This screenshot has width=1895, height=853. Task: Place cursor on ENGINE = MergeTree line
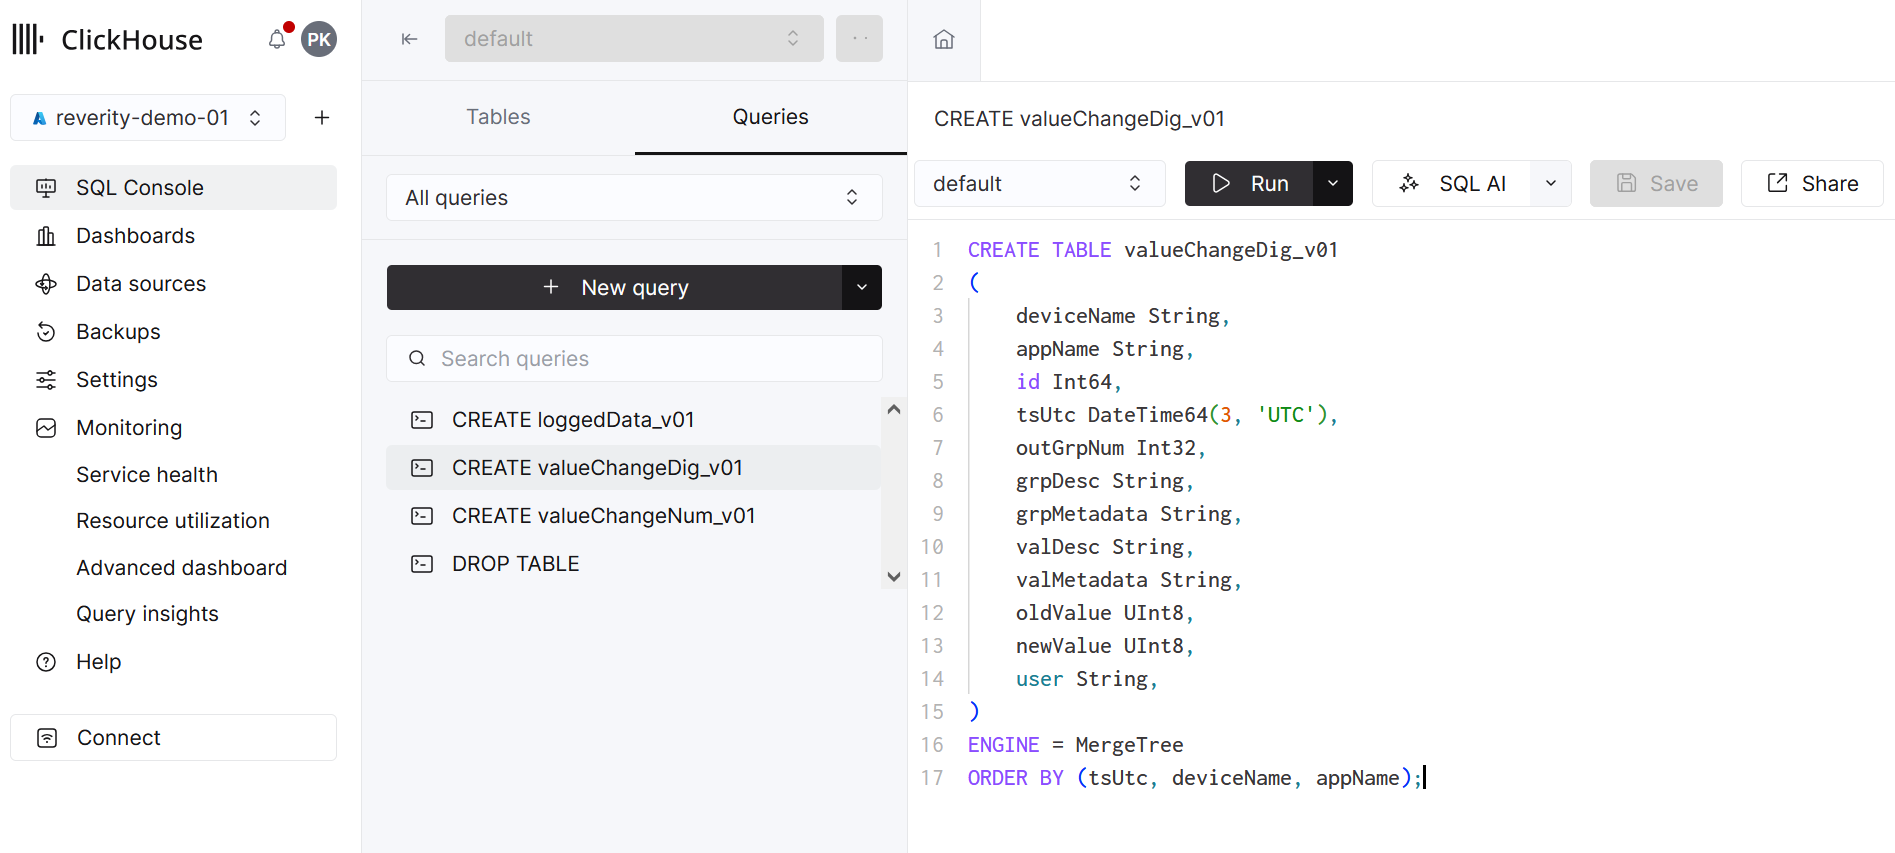click(1075, 745)
